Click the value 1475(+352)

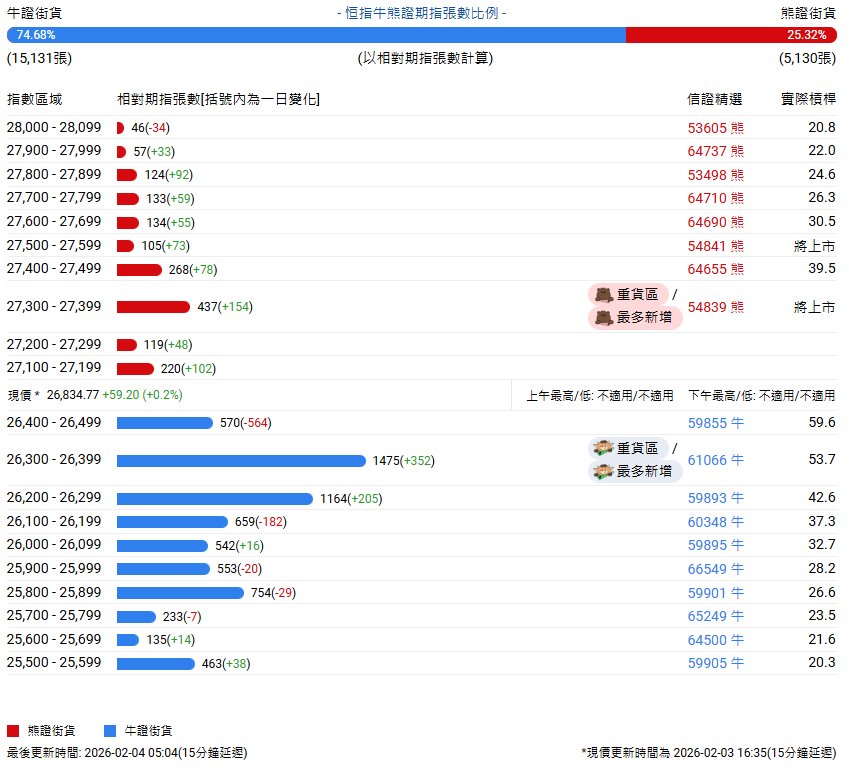[x=403, y=461]
